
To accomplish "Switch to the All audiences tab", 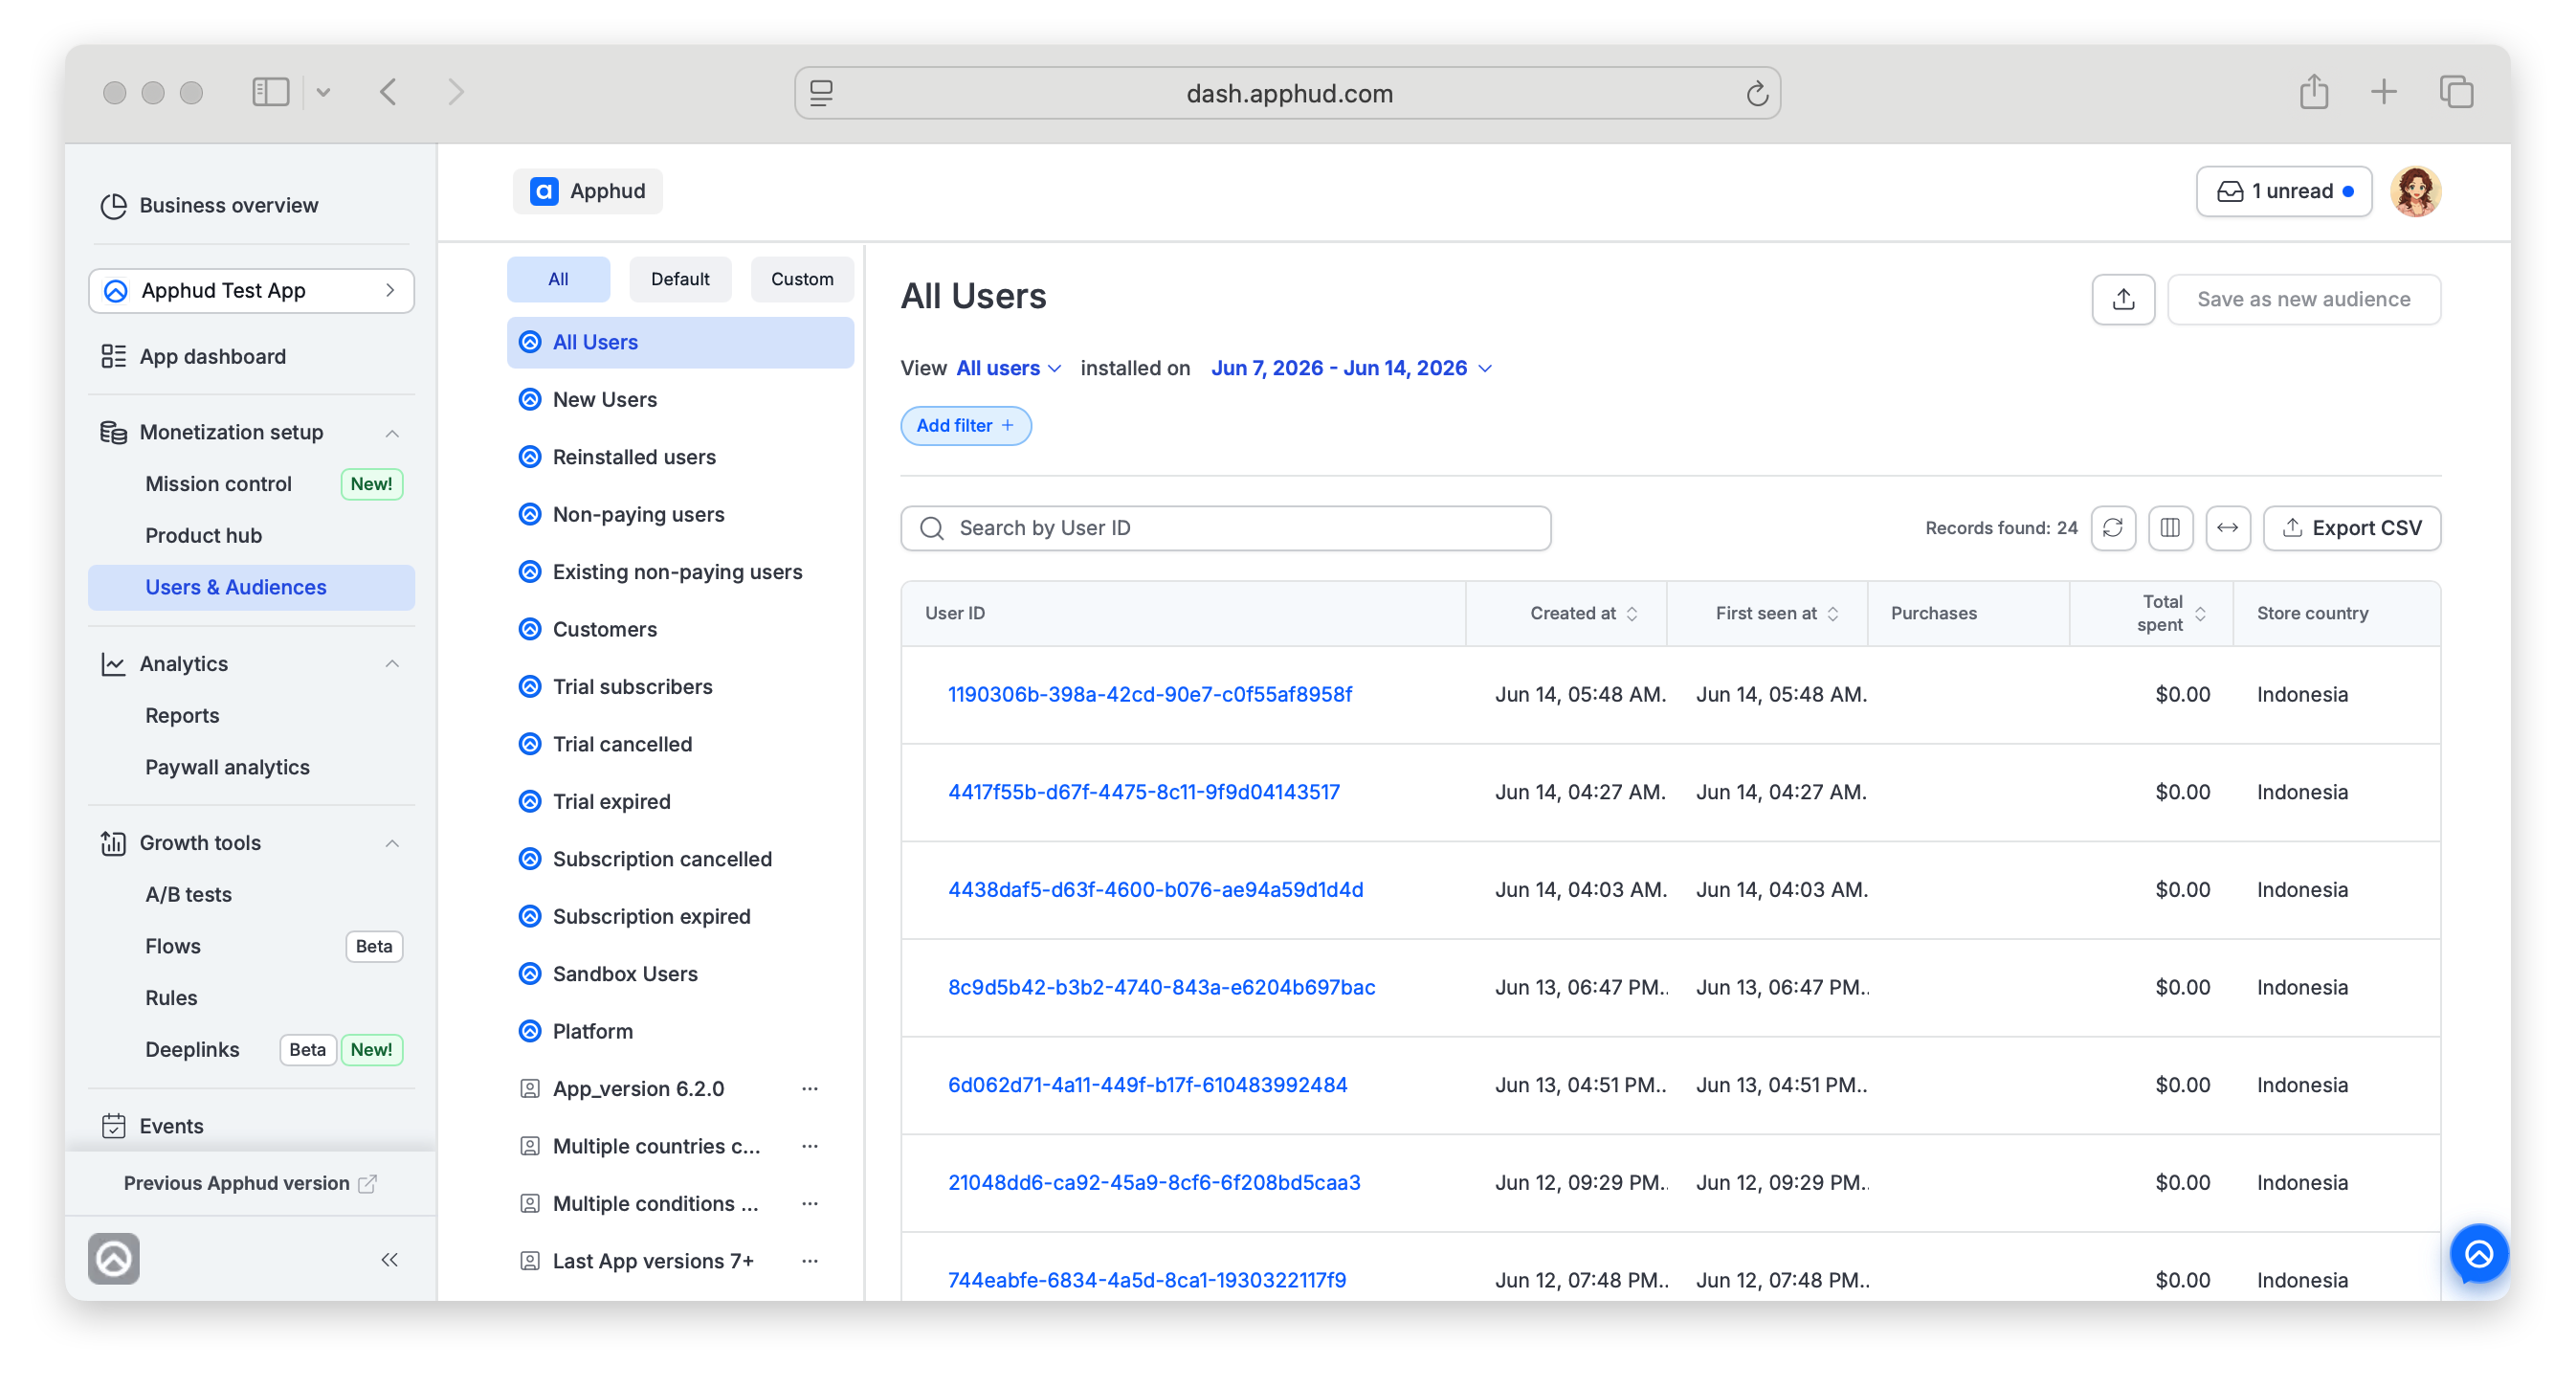I will pos(558,279).
